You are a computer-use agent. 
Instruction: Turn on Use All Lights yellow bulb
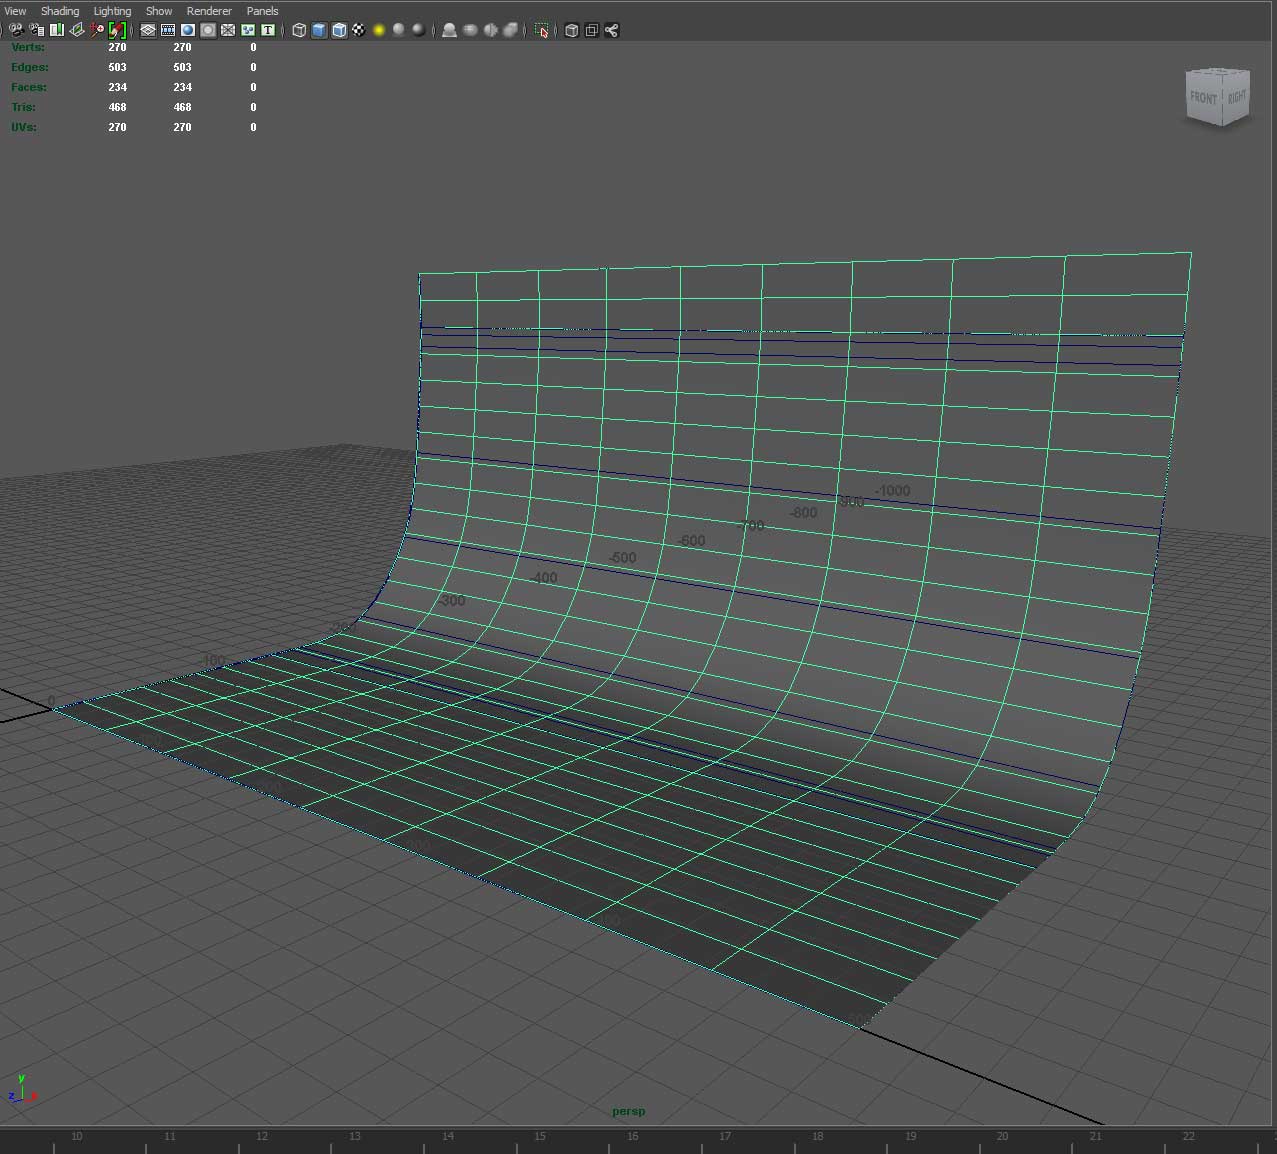379,30
